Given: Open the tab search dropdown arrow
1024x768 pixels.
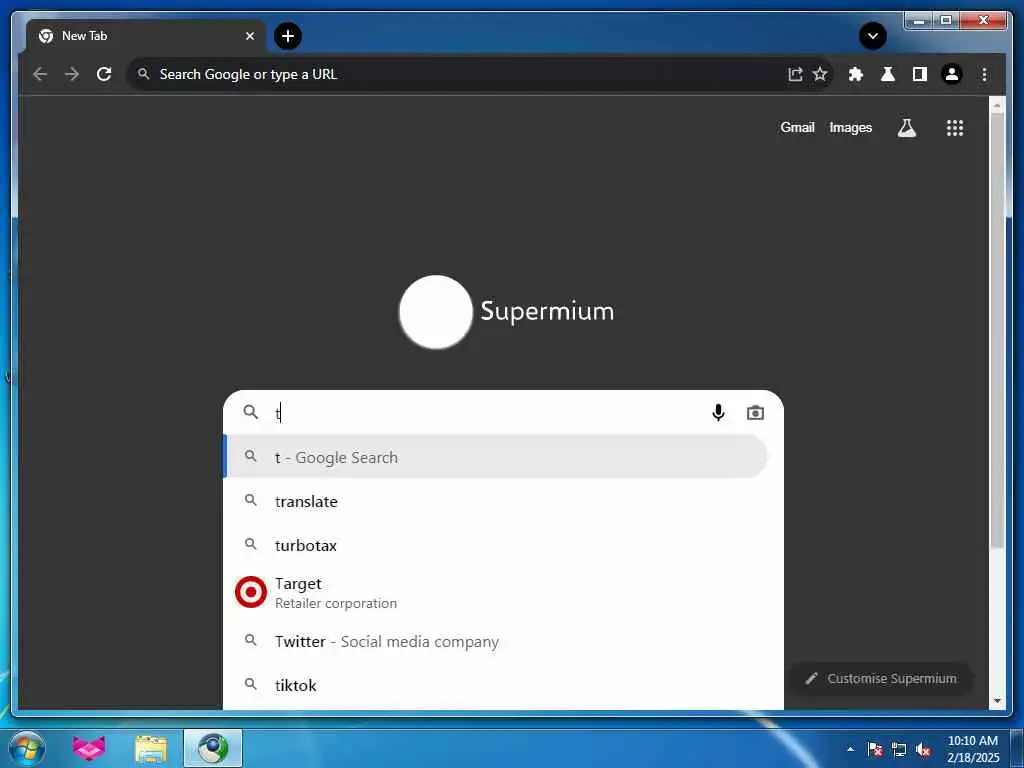Looking at the screenshot, I should coord(872,36).
